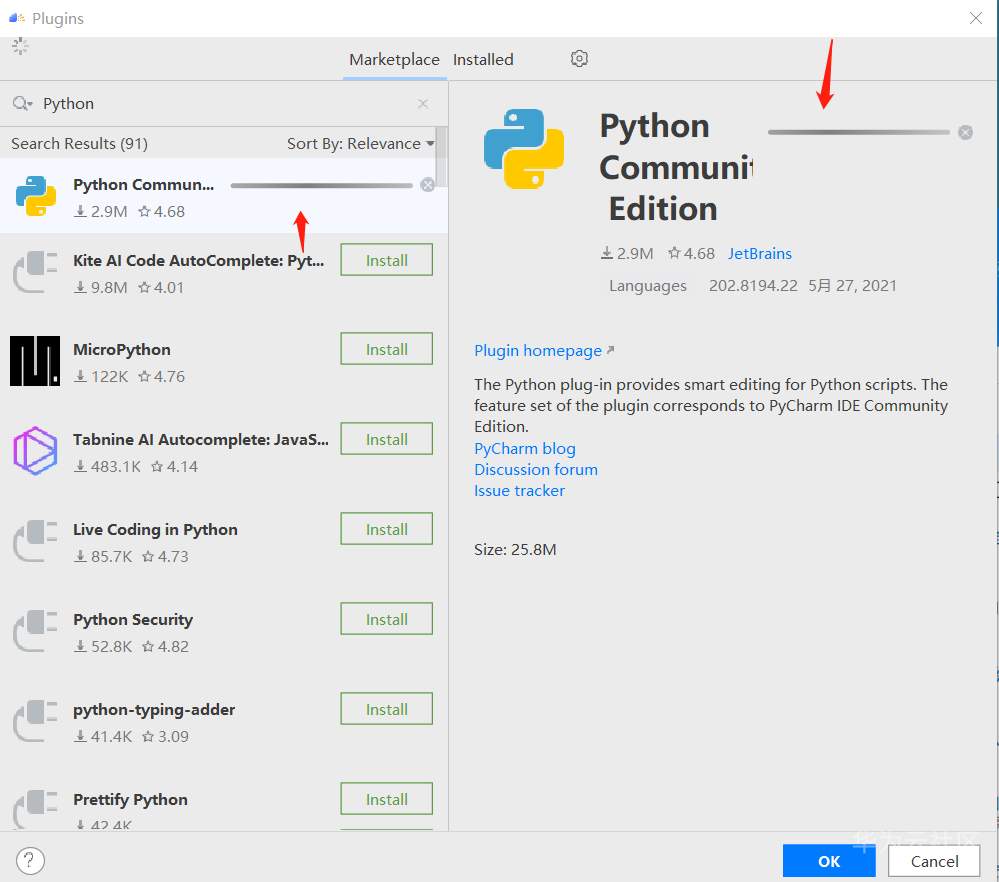999x882 pixels.
Task: Open the help question mark button
Action: (30, 861)
